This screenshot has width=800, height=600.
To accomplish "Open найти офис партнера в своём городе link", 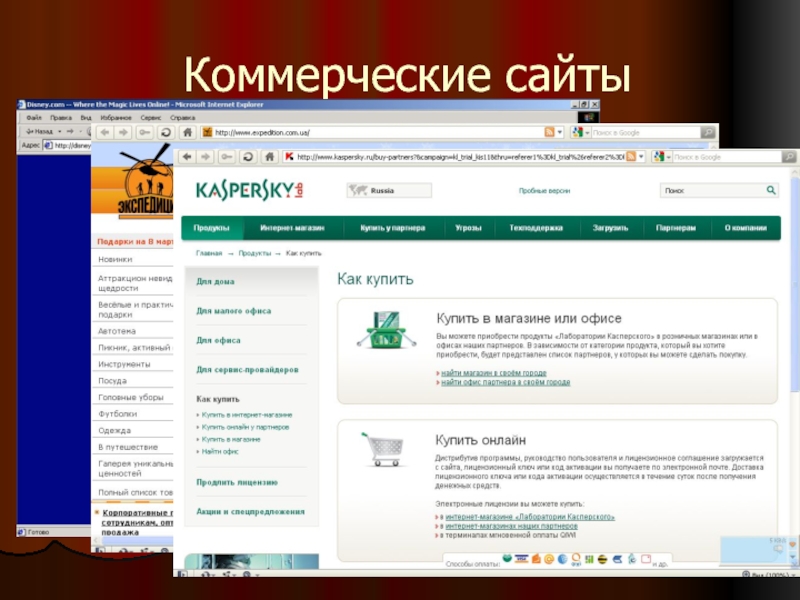I will 506,382.
